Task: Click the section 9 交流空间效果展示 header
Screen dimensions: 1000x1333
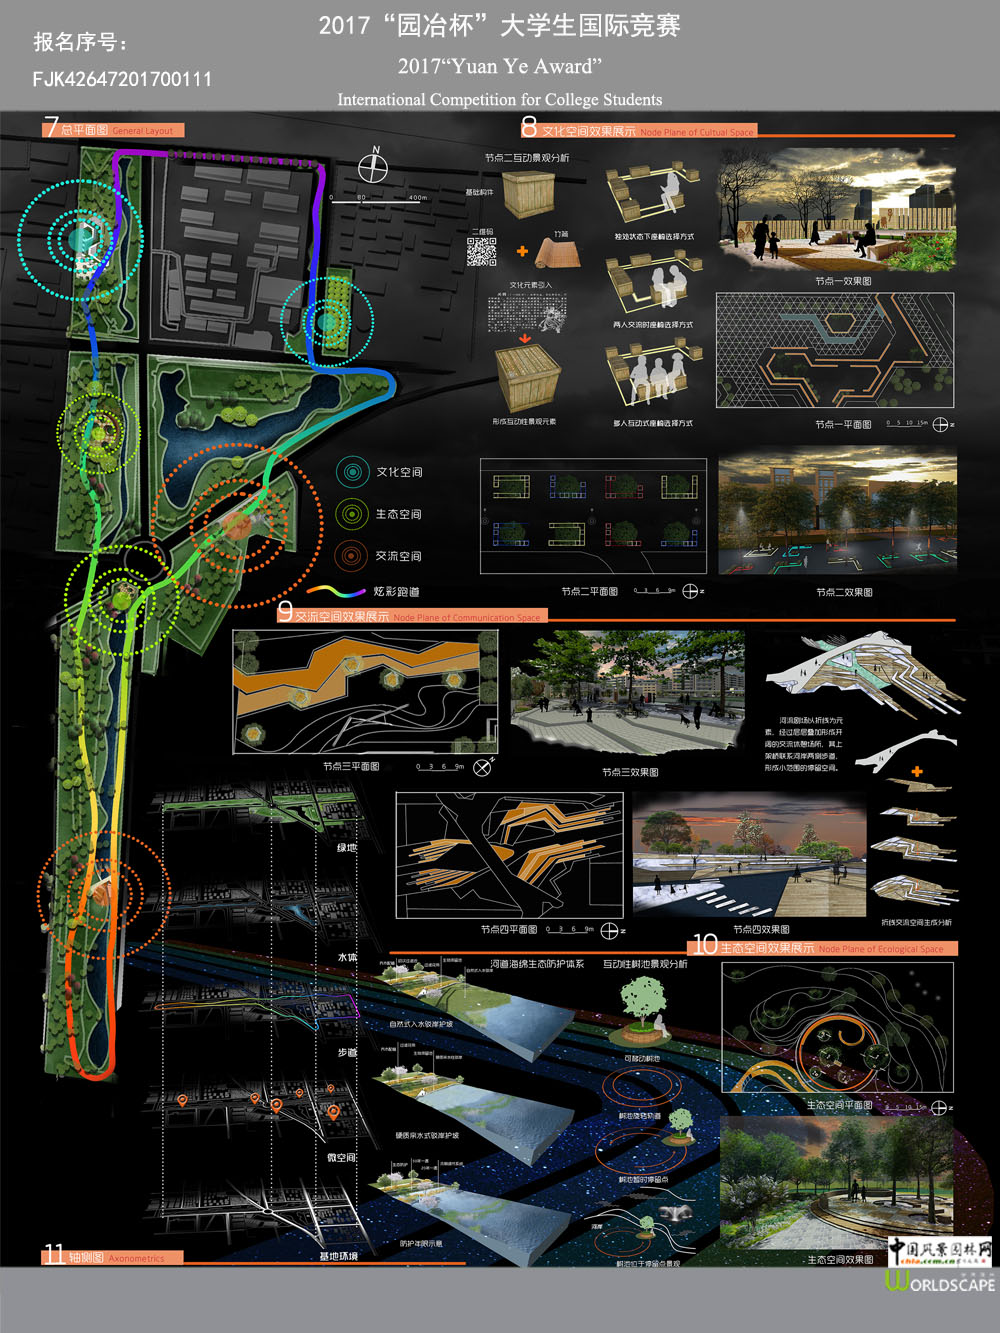Action: 413,616
